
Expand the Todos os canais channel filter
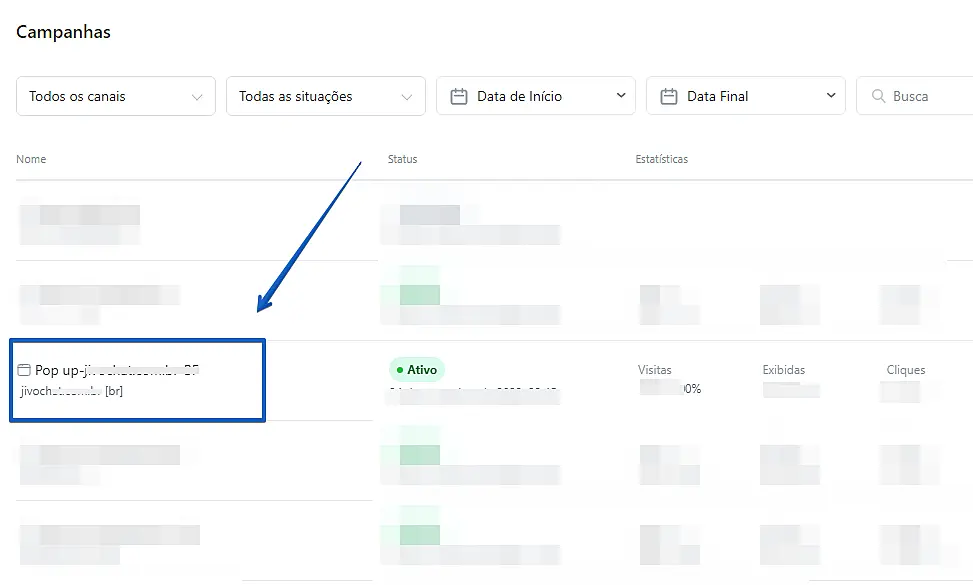point(115,97)
